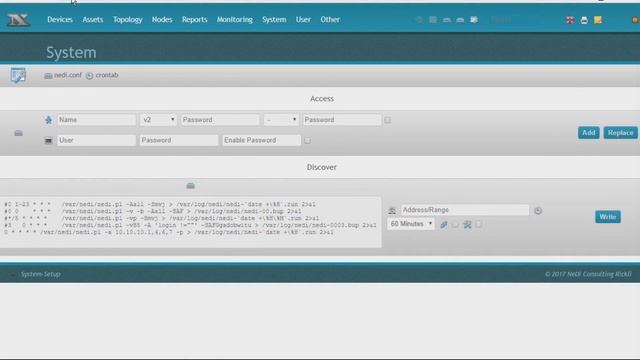This screenshot has height=360, width=640.
Task: Focus the second SNMP Password field
Action: [x=342, y=120]
